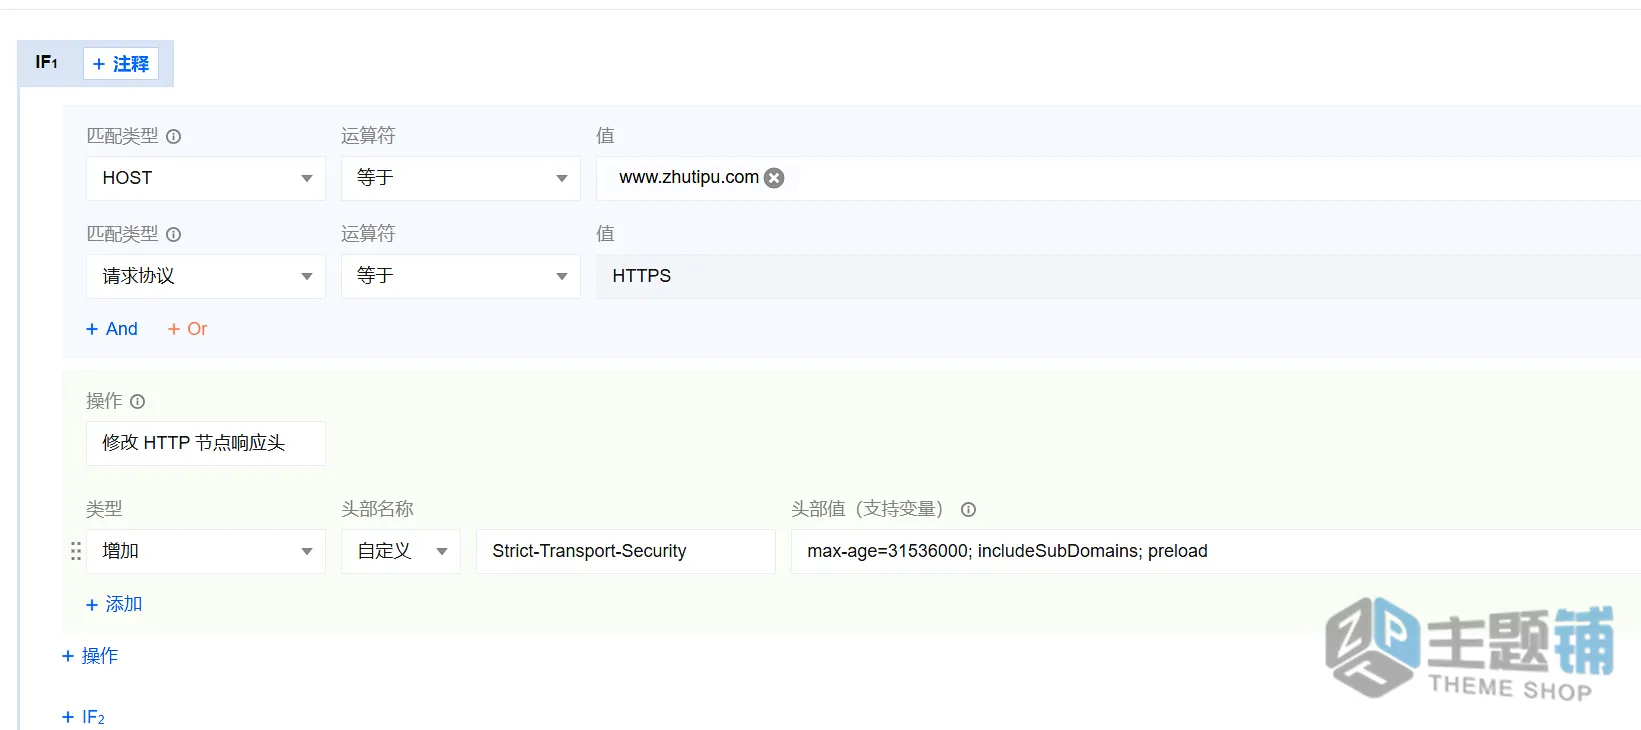Open the HOST match type dropdown
This screenshot has width=1641, height=730.
point(206,178)
